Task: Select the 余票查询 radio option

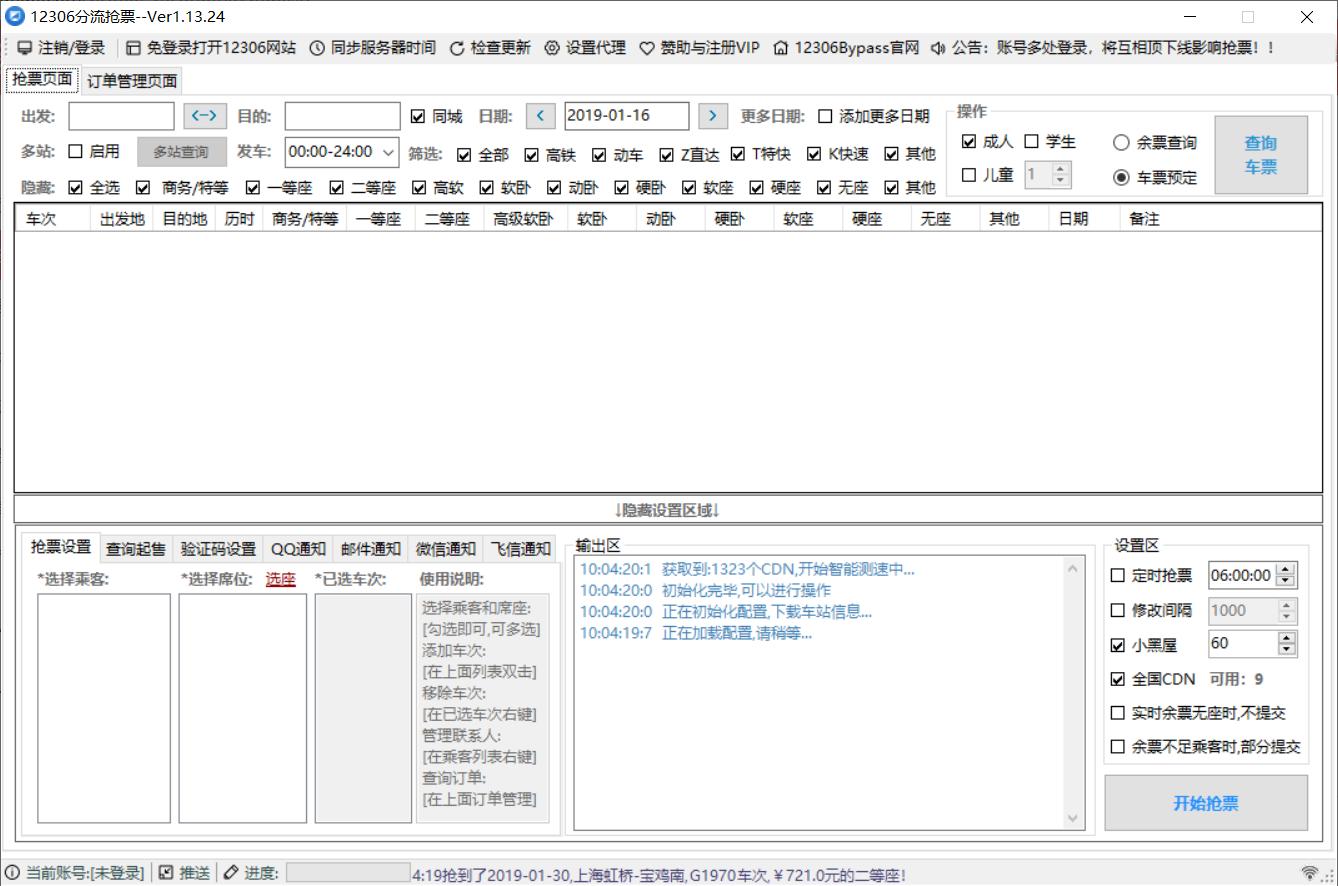Action: coord(1122,142)
